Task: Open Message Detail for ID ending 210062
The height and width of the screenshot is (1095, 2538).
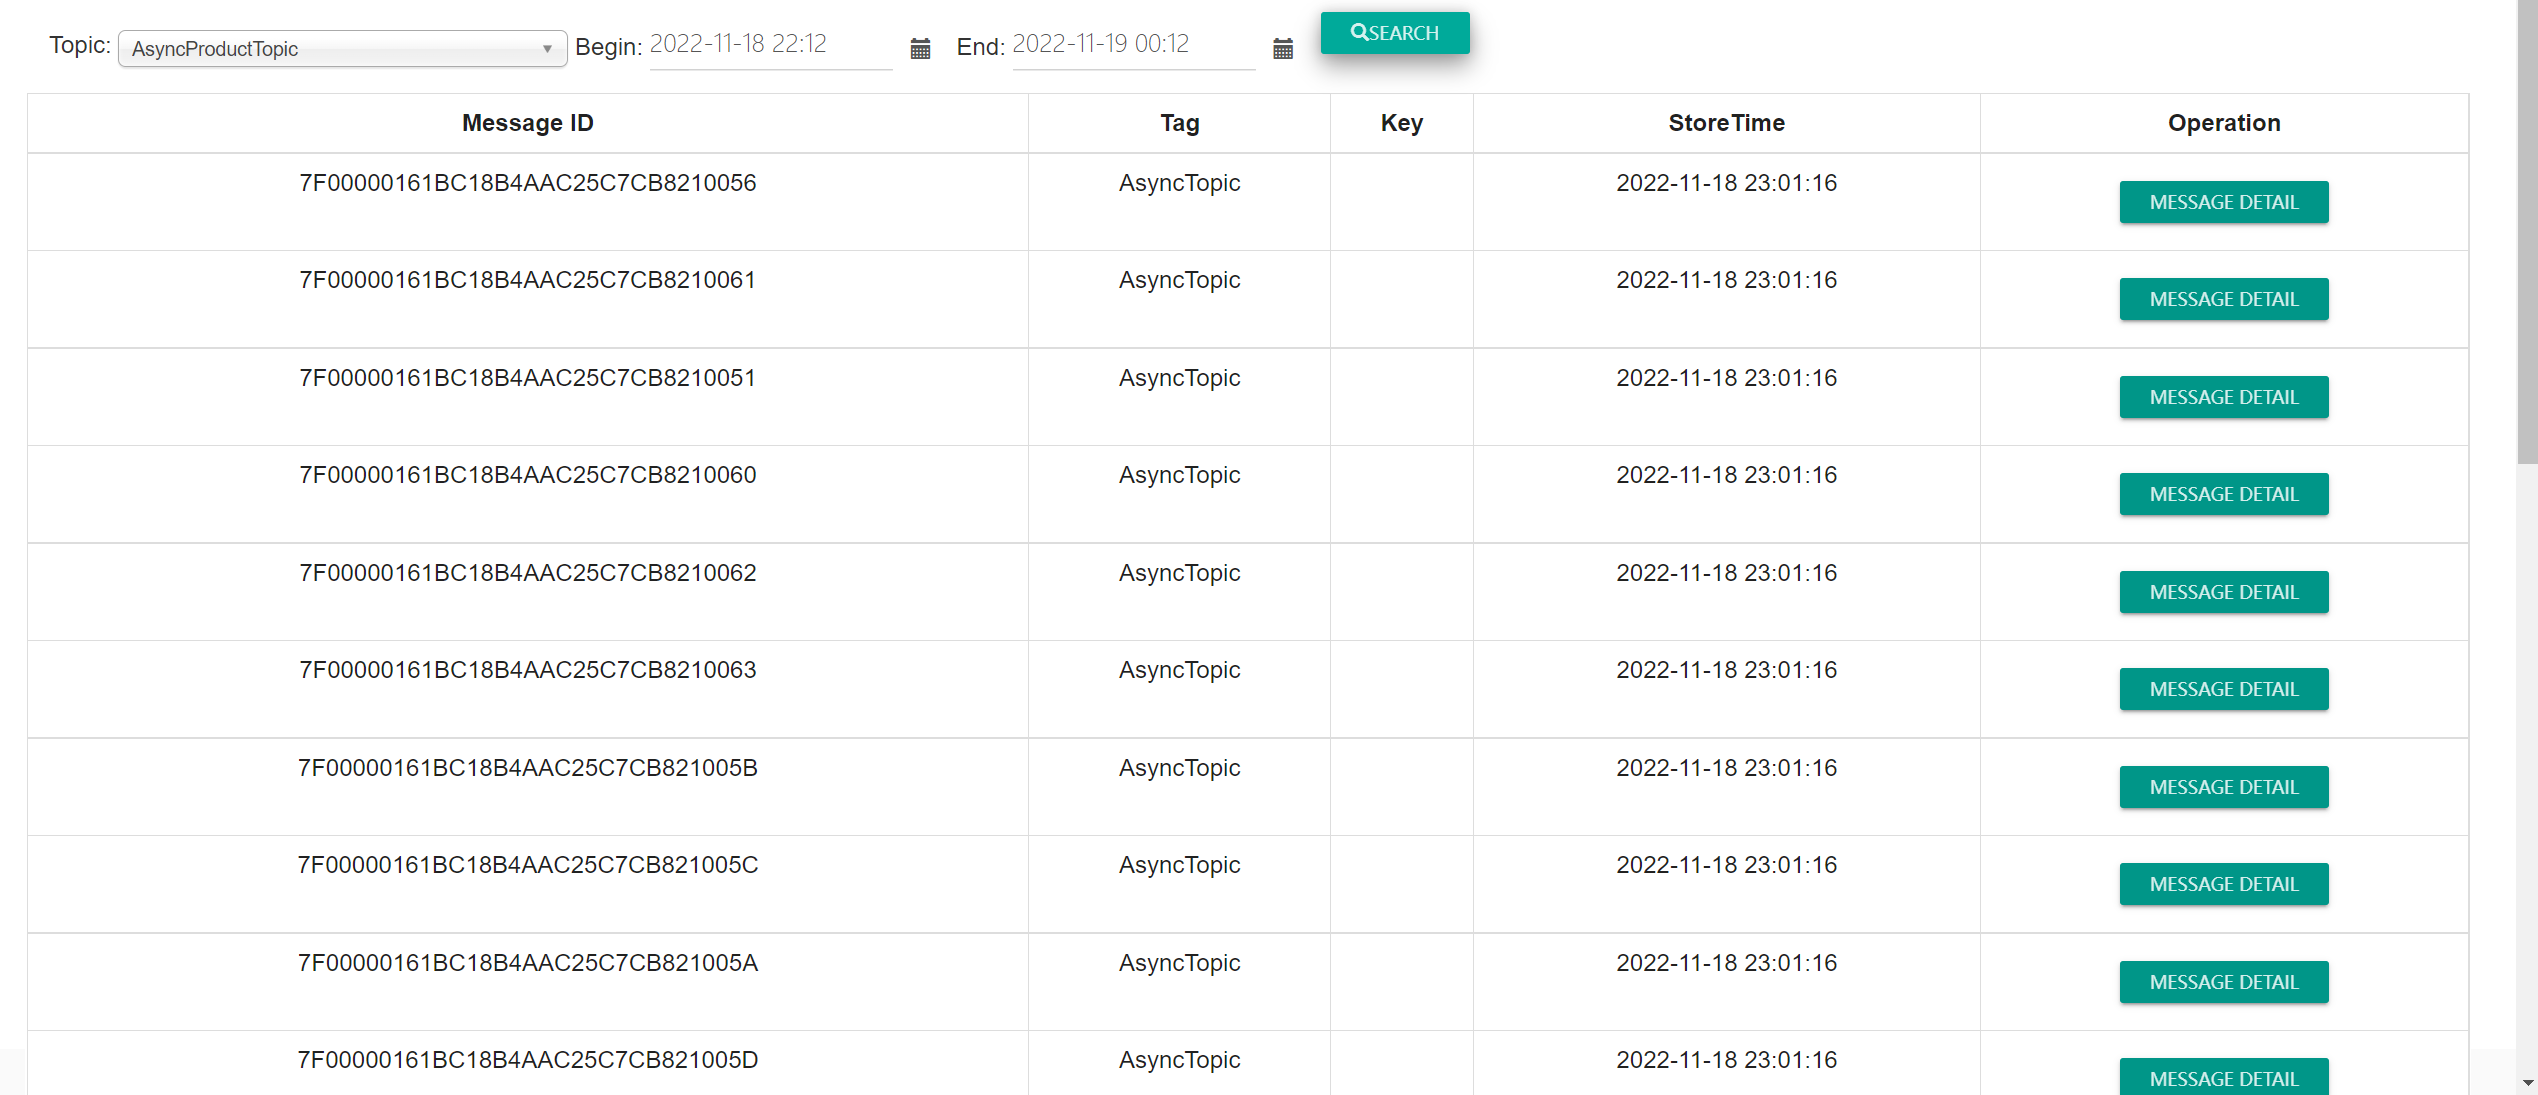Action: (x=2223, y=592)
